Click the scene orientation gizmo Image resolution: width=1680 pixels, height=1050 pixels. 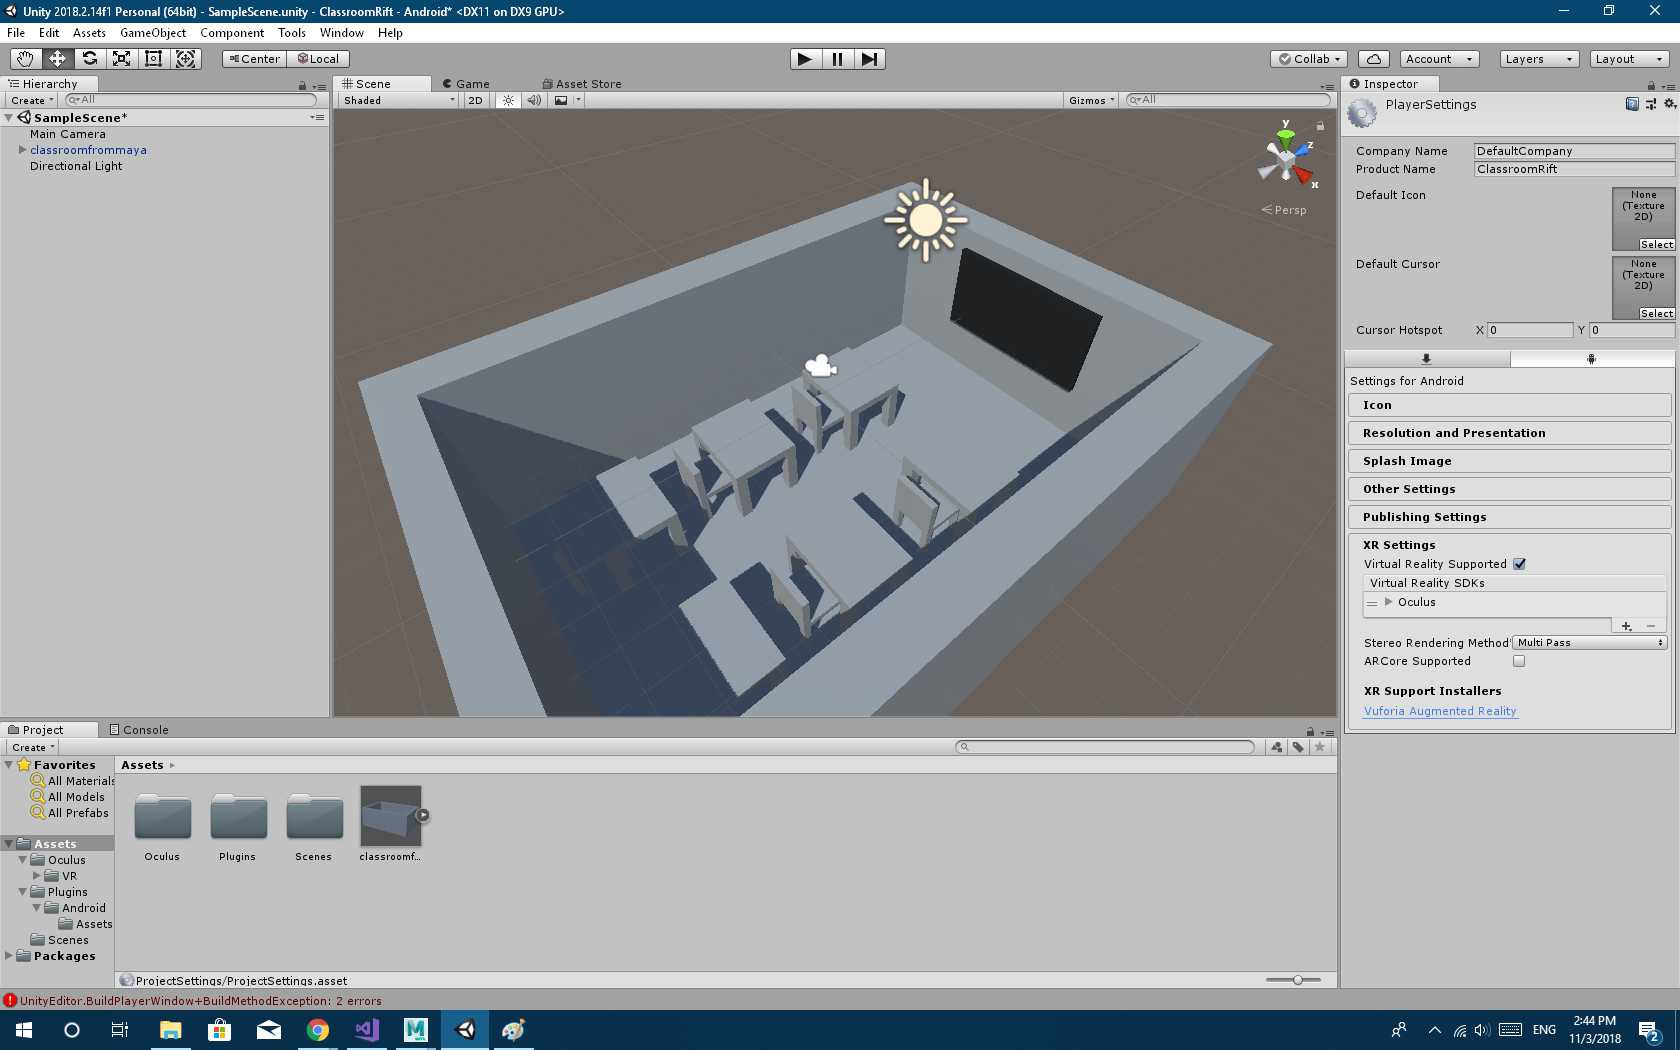click(x=1286, y=156)
